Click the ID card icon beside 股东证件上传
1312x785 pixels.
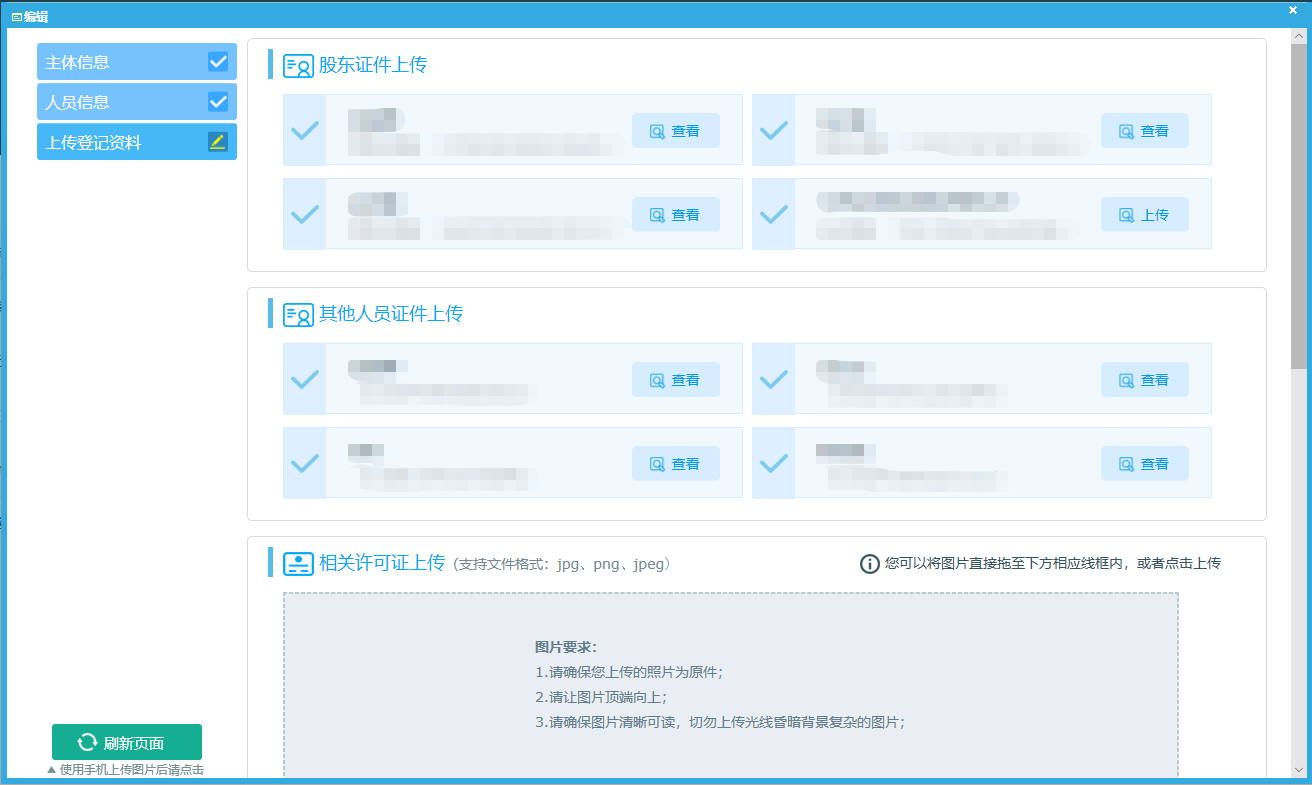298,66
